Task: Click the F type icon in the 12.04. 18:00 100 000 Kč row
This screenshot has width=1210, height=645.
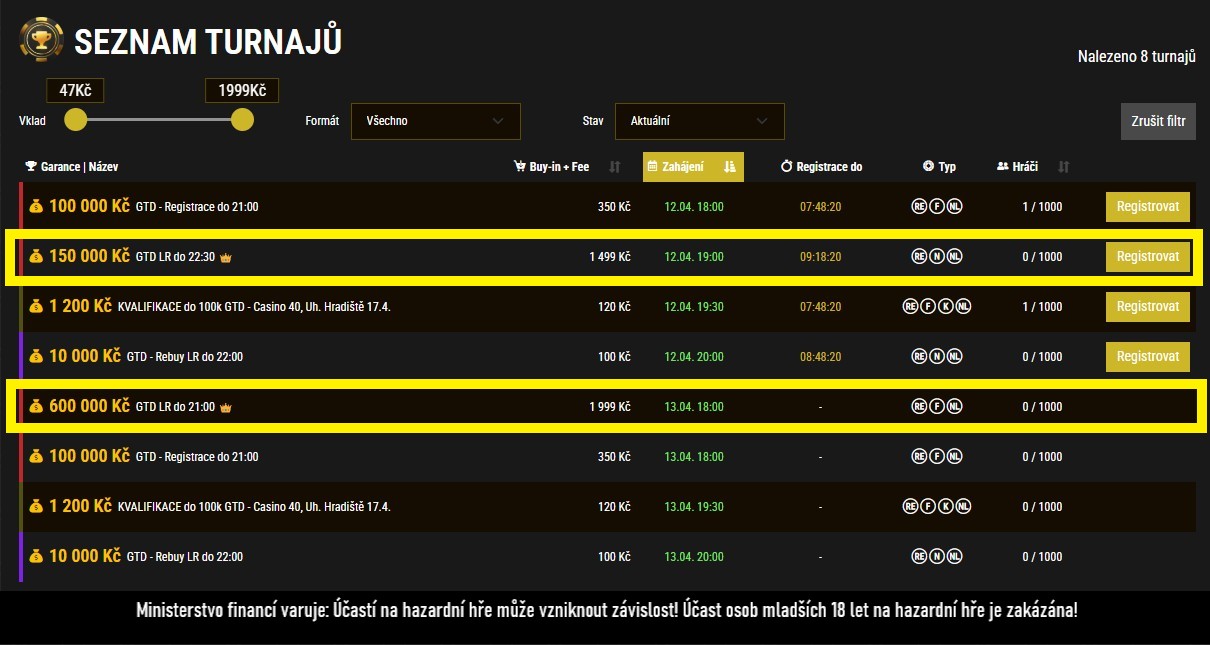Action: point(937,207)
